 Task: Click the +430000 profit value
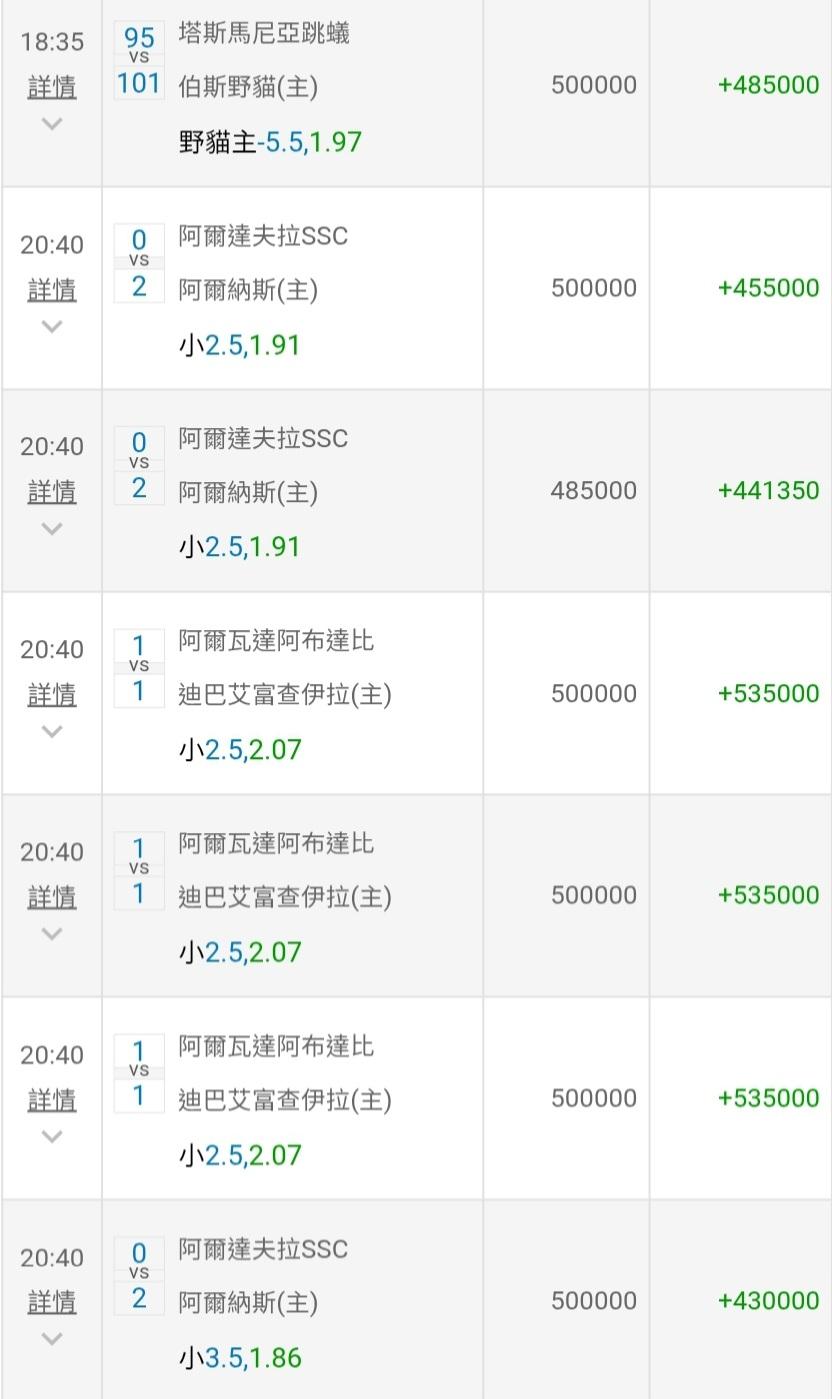click(768, 1301)
